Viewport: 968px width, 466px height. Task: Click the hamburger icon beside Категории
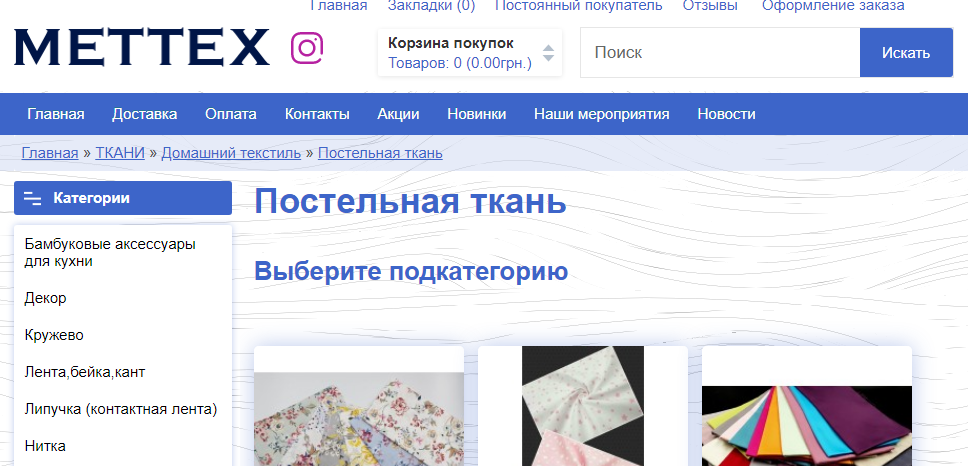tap(32, 198)
